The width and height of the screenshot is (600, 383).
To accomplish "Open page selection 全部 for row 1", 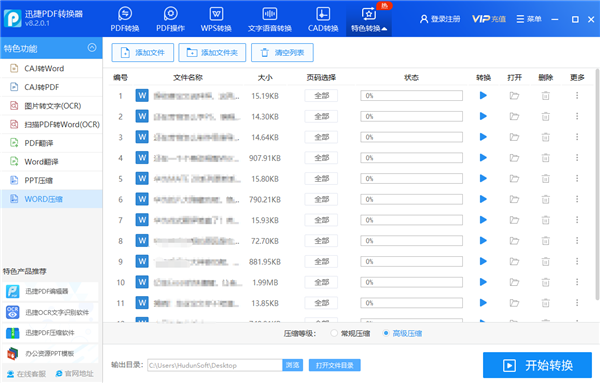I will click(x=321, y=96).
